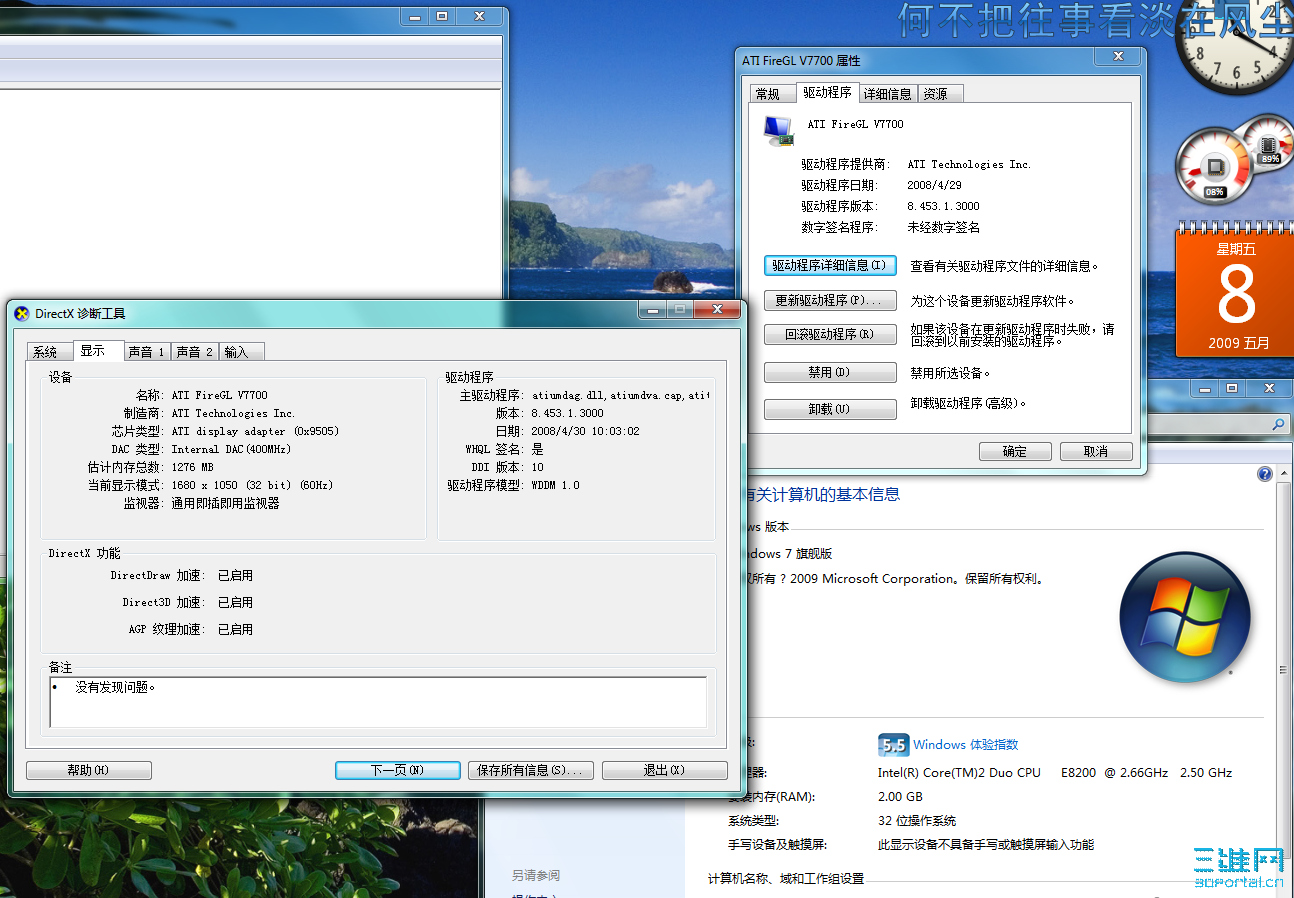
Task: Click the search magnifier icon in system window
Action: (x=1278, y=425)
